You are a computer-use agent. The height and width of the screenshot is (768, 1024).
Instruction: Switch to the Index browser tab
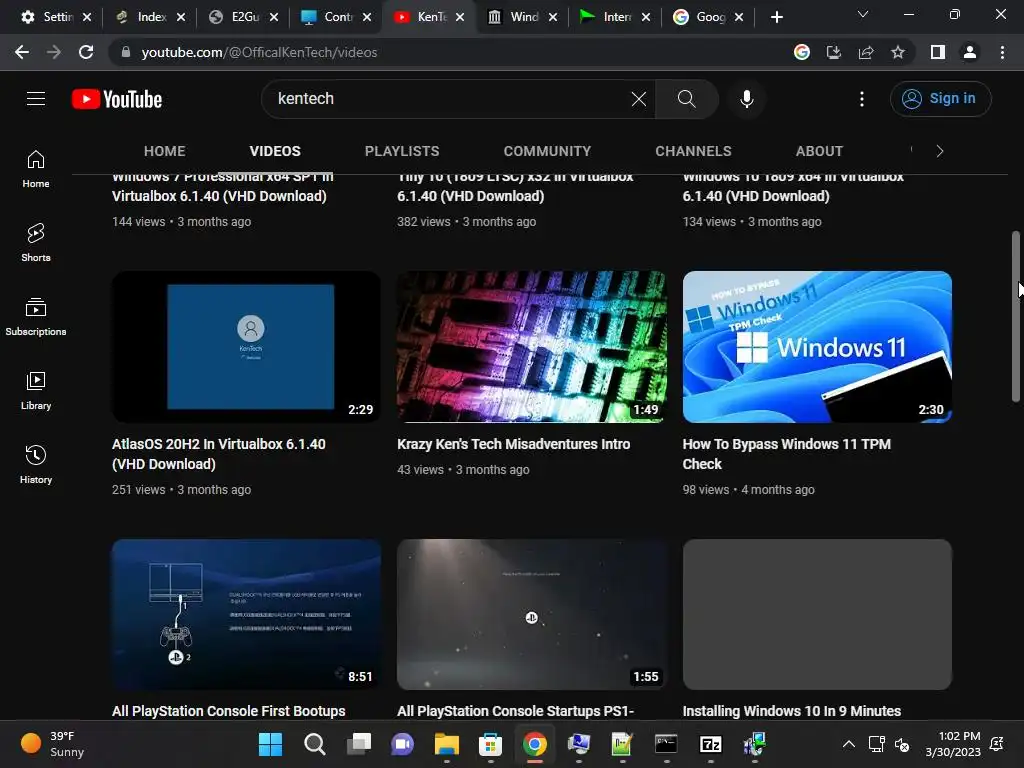[x=144, y=17]
